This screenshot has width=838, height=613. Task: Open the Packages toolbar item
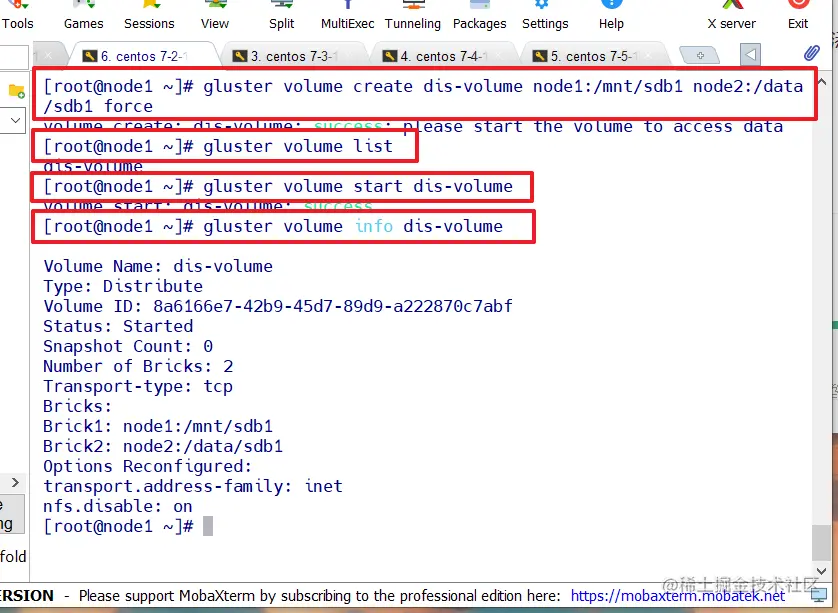pos(479,16)
